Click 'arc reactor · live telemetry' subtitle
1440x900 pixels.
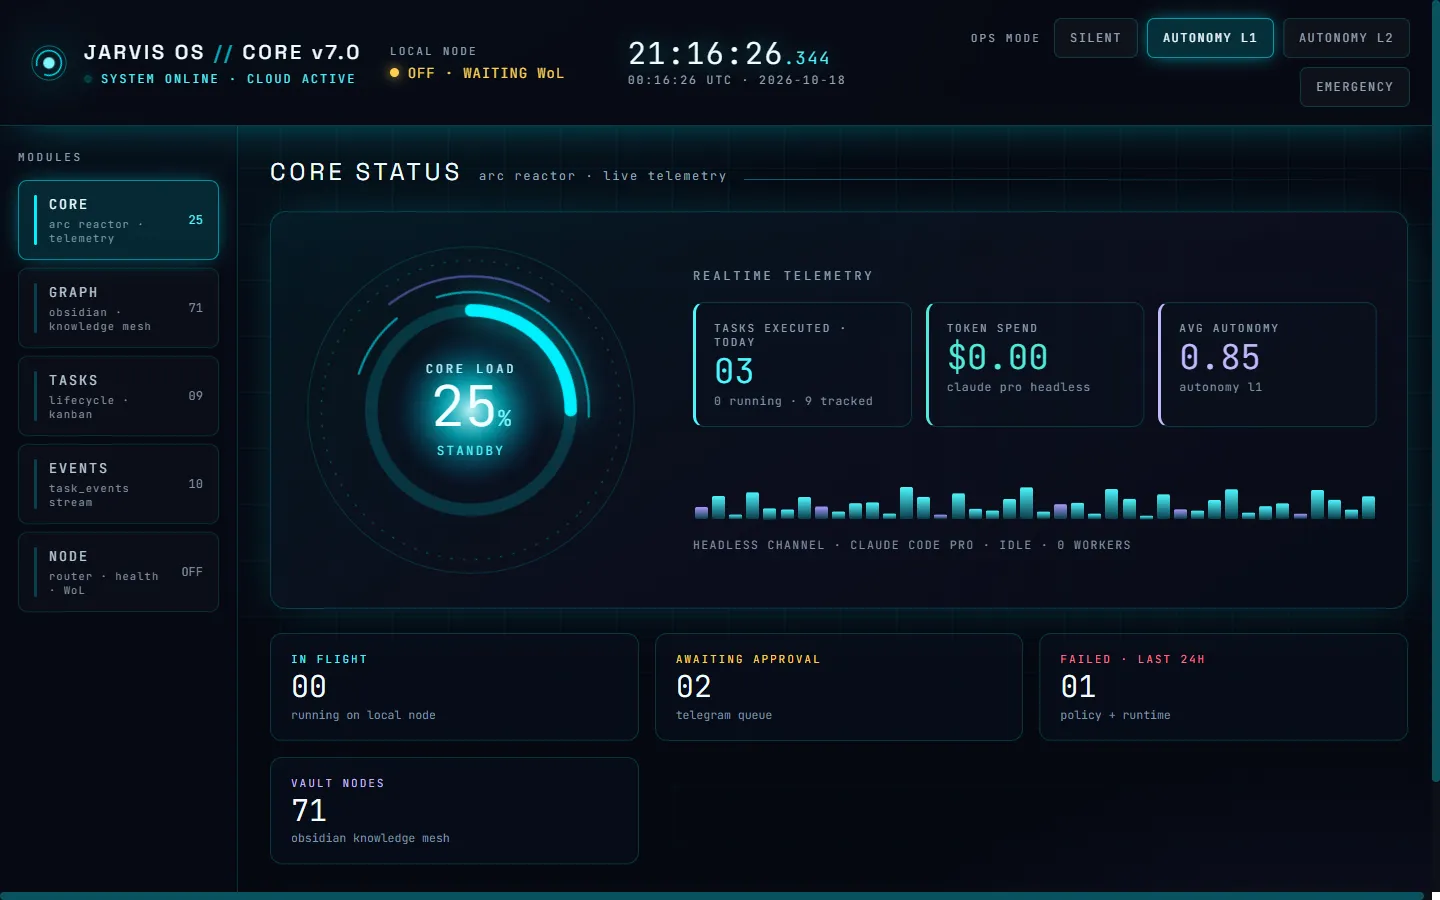click(x=603, y=176)
